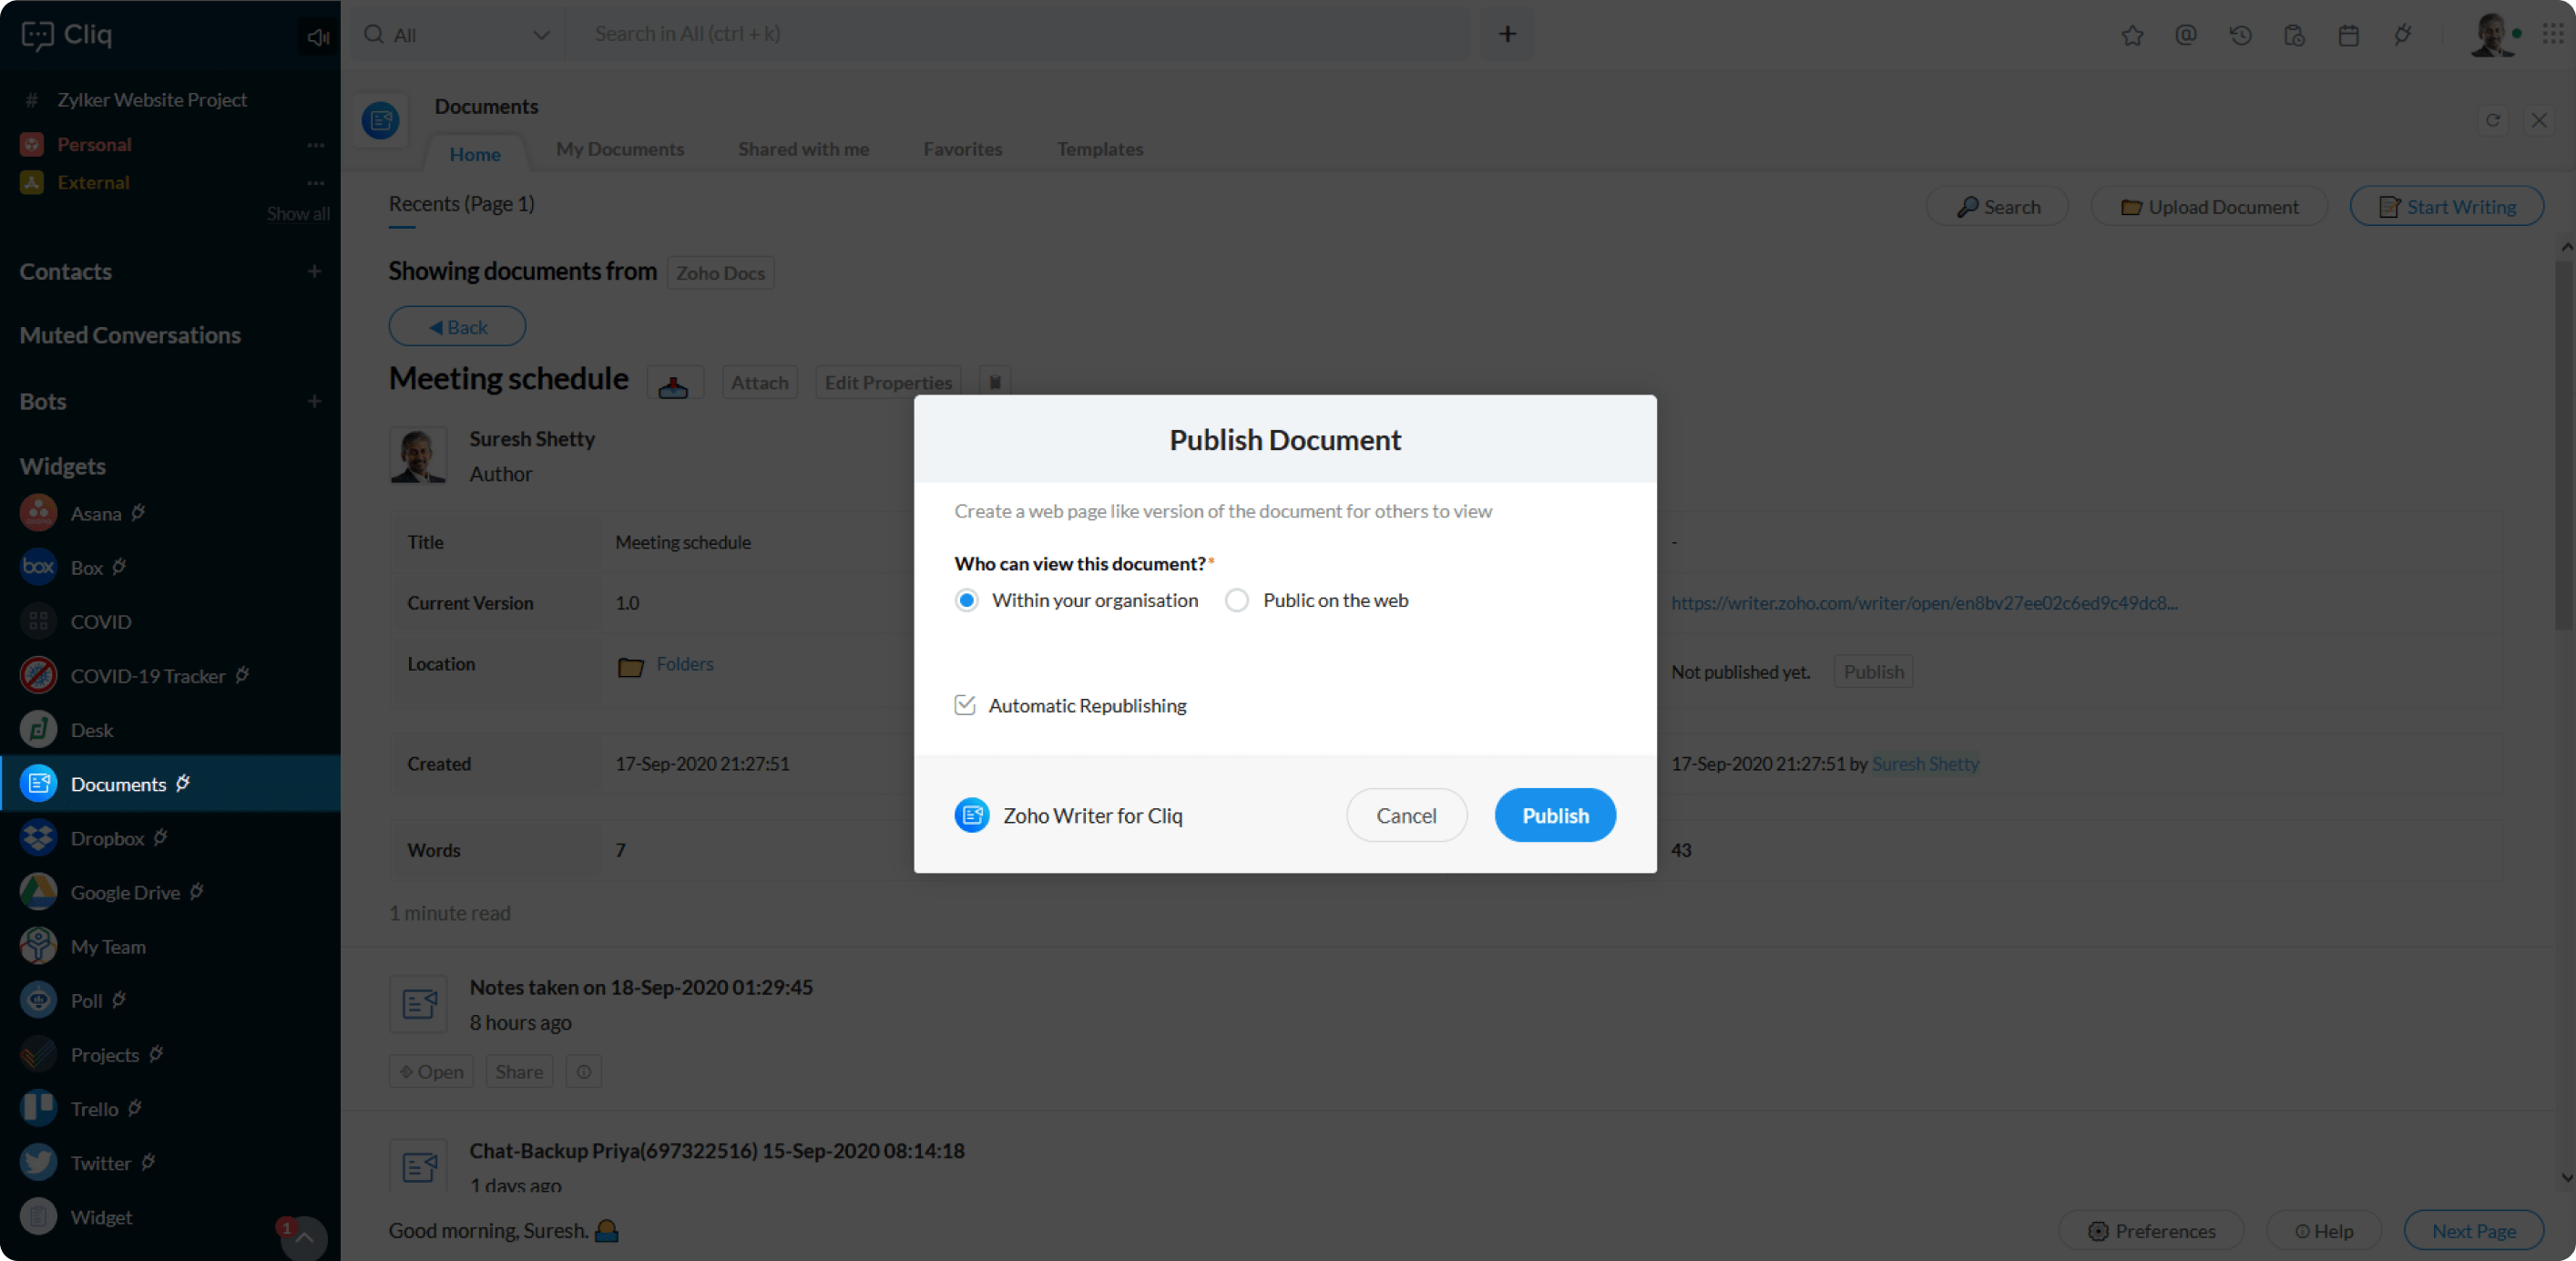Open the My Team widget
Image resolution: width=2576 pixels, height=1261 pixels.
[108, 946]
